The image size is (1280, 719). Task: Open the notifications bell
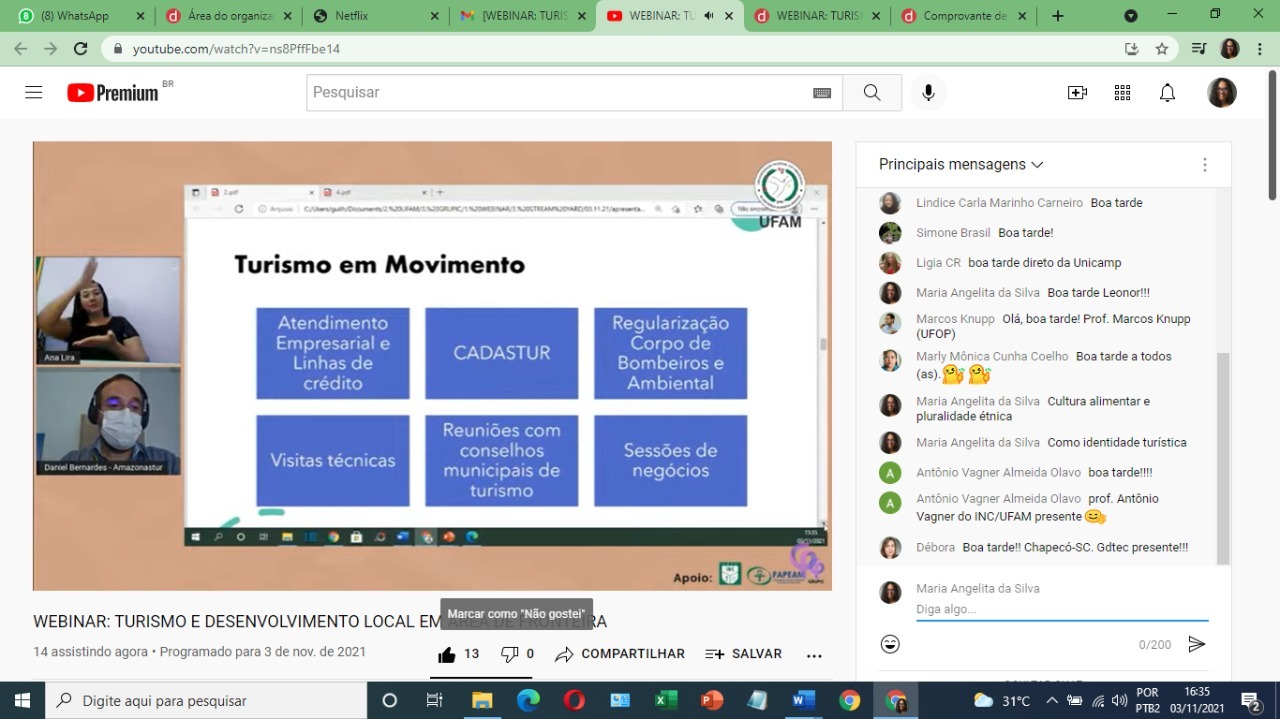[1167, 92]
